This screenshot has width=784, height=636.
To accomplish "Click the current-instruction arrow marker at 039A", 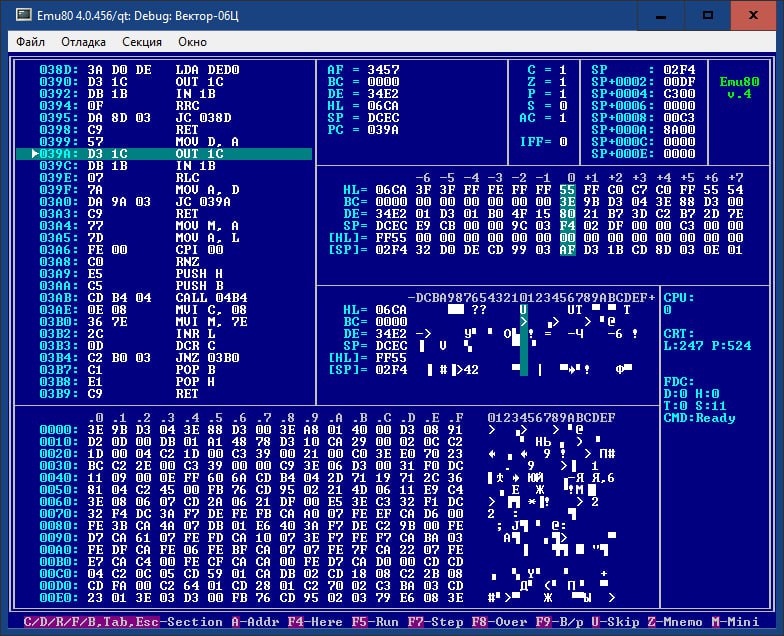I will 35,154.
